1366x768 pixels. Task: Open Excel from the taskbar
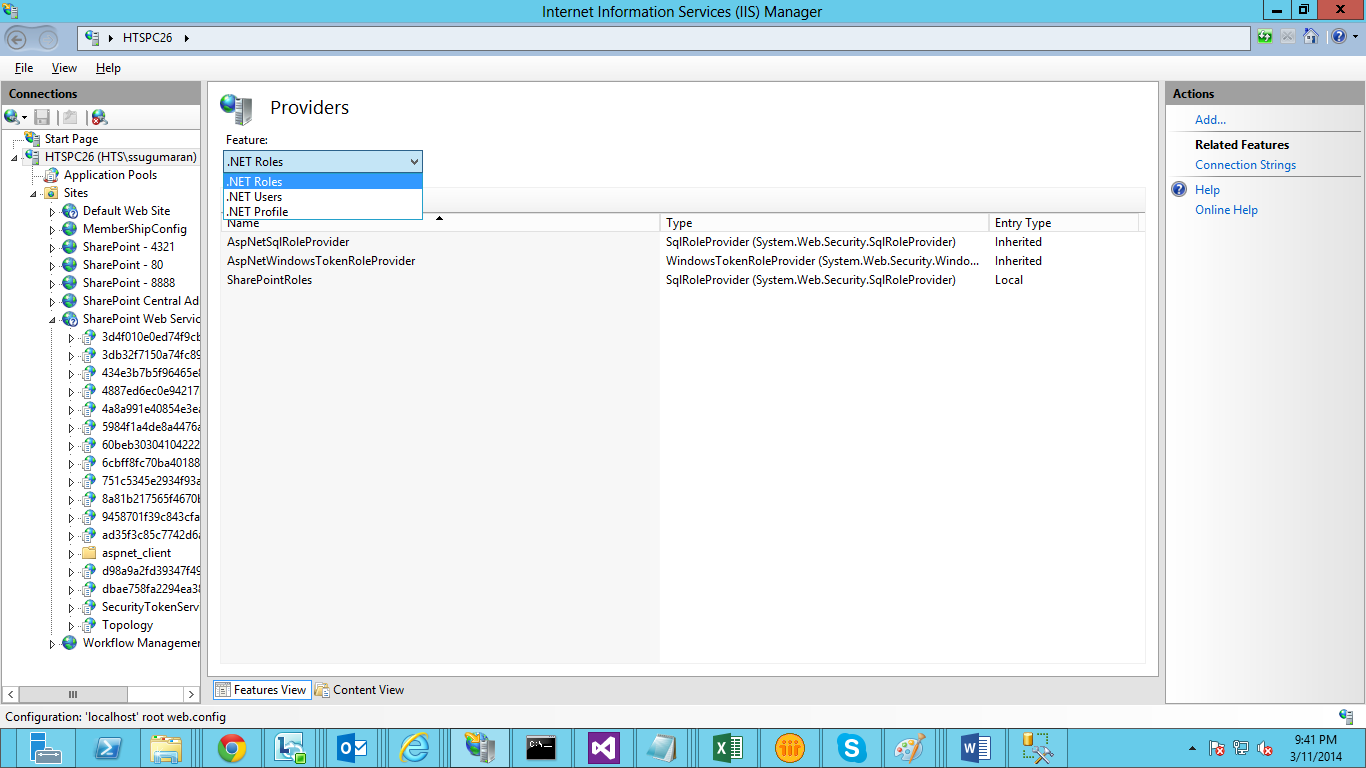[728, 748]
